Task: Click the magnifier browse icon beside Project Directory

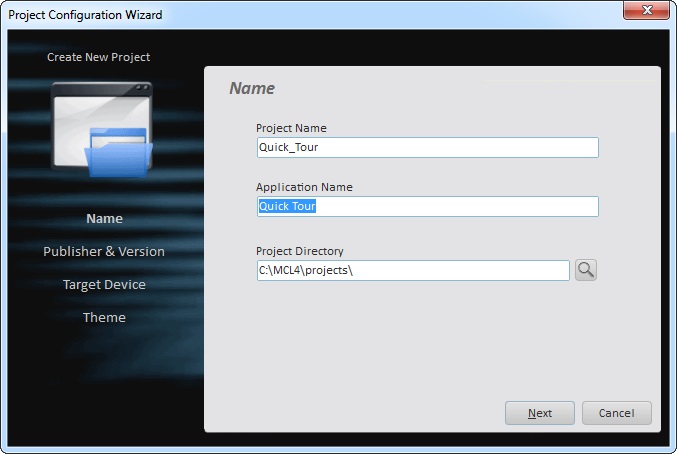Action: click(586, 270)
